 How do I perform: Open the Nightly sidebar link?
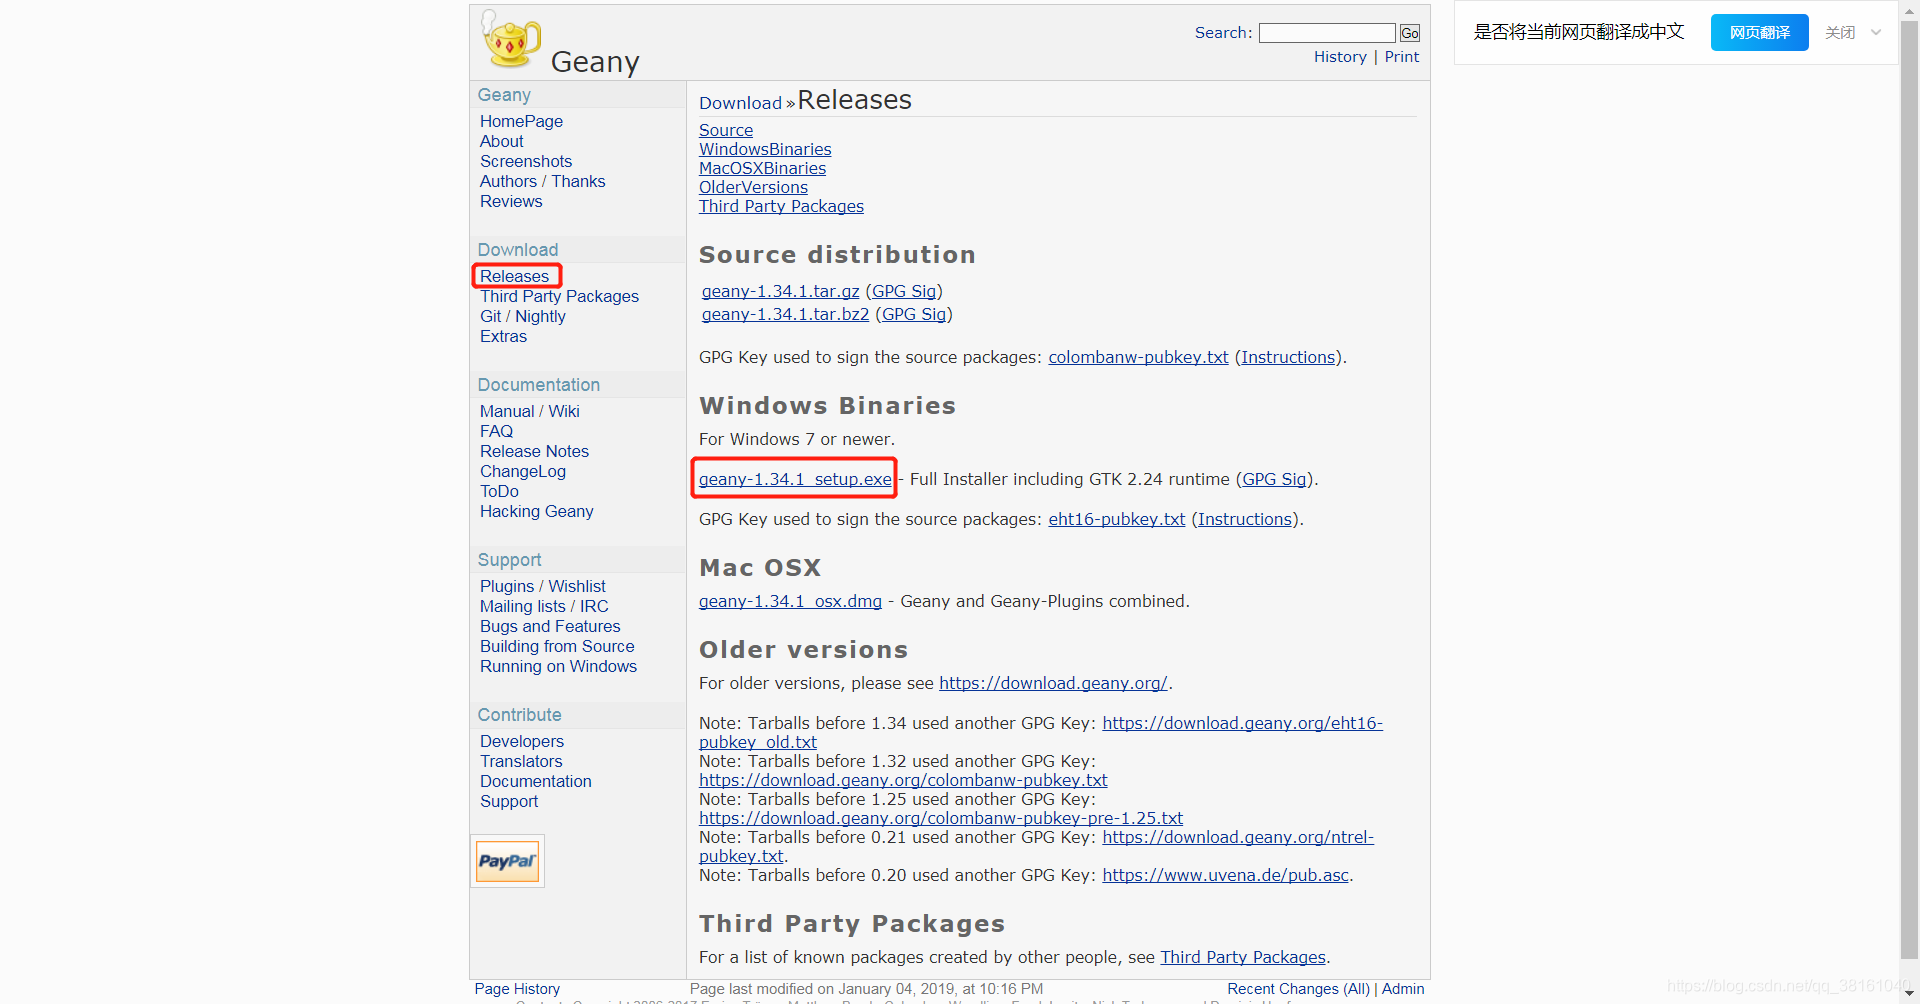point(540,316)
